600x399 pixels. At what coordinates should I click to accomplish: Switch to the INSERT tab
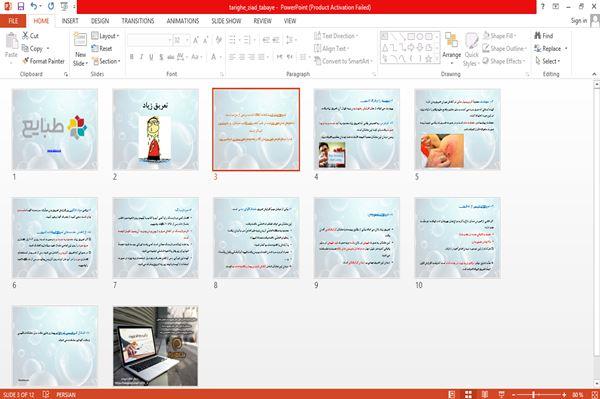(x=70, y=21)
